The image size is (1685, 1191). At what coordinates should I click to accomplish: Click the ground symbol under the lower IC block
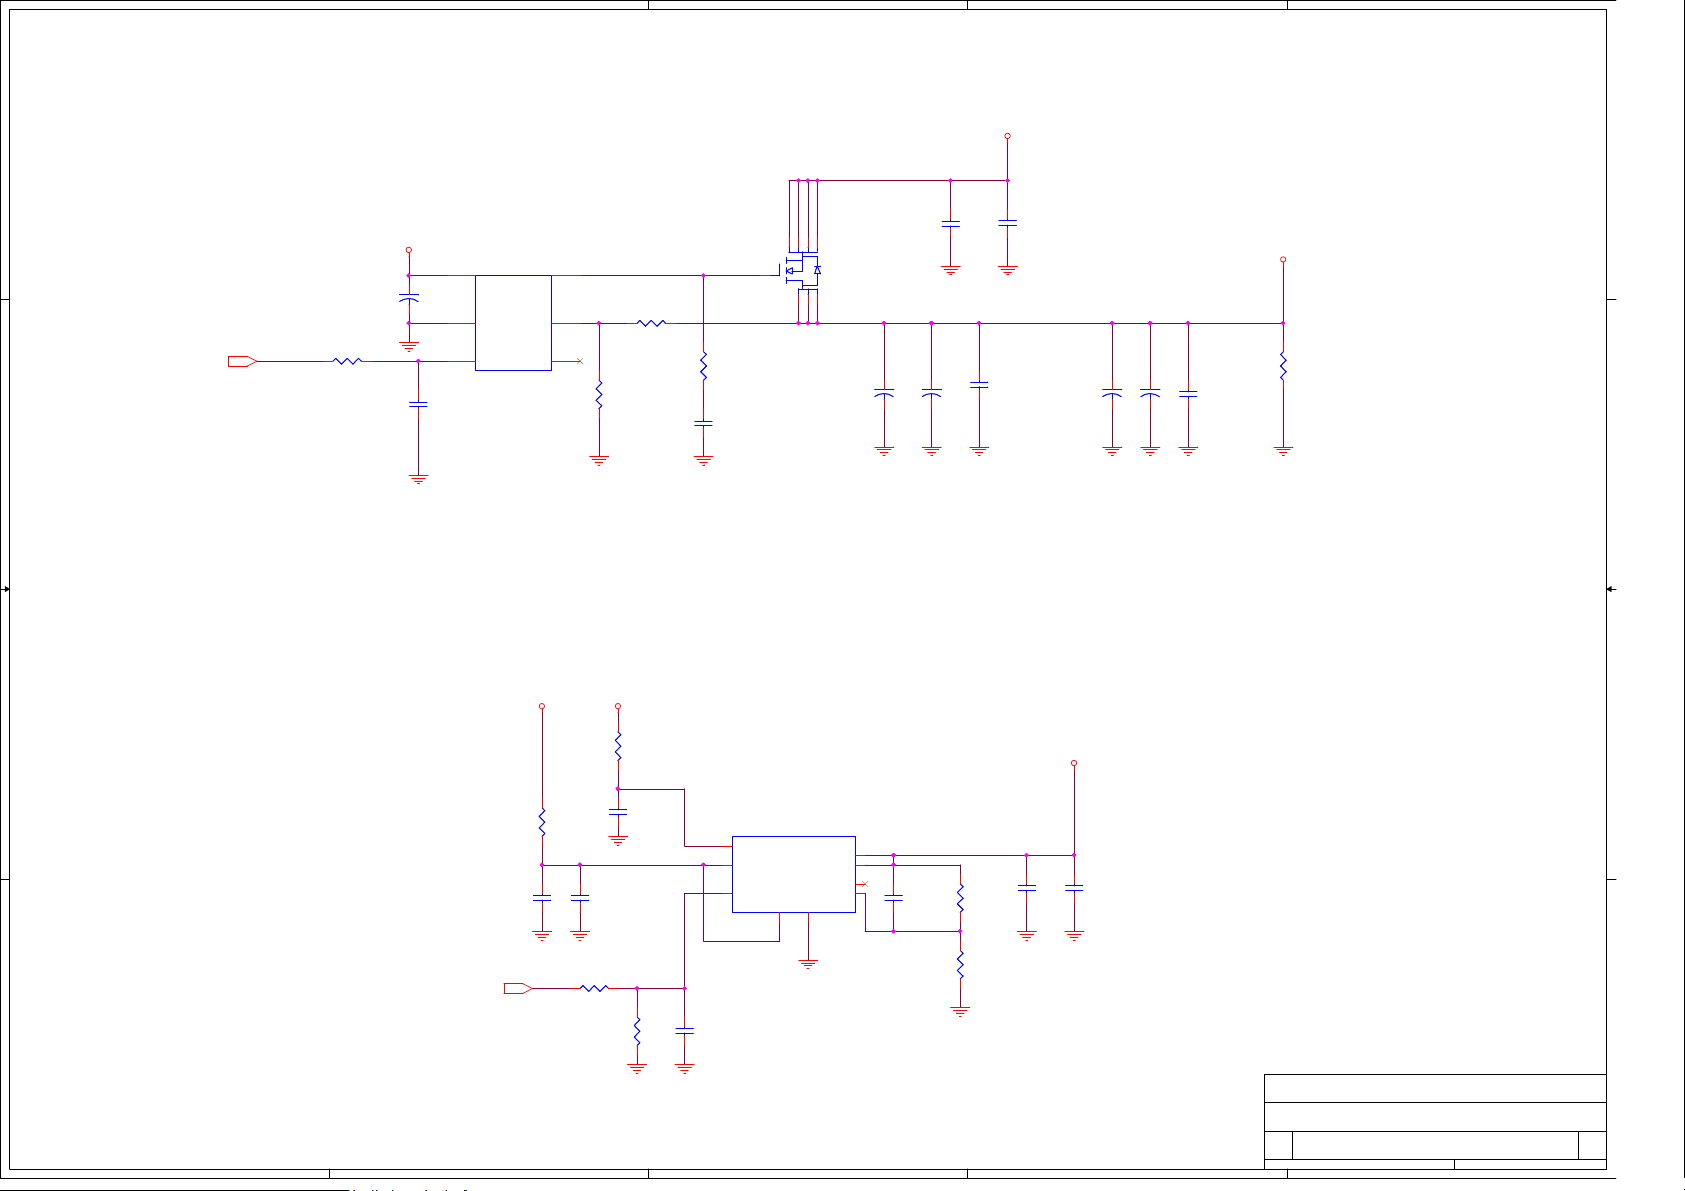coord(808,964)
